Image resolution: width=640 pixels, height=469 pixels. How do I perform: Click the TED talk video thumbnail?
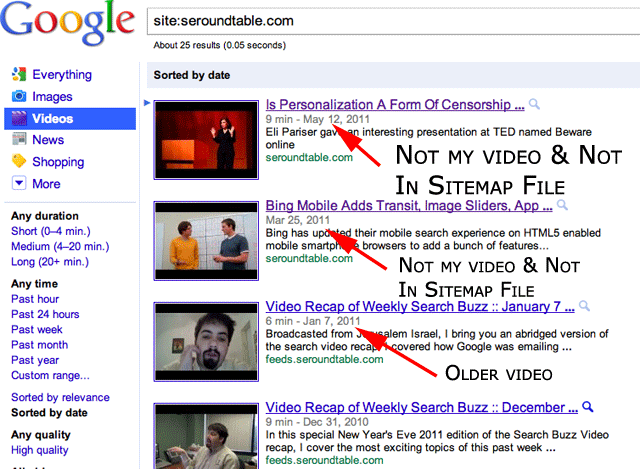tap(206, 140)
